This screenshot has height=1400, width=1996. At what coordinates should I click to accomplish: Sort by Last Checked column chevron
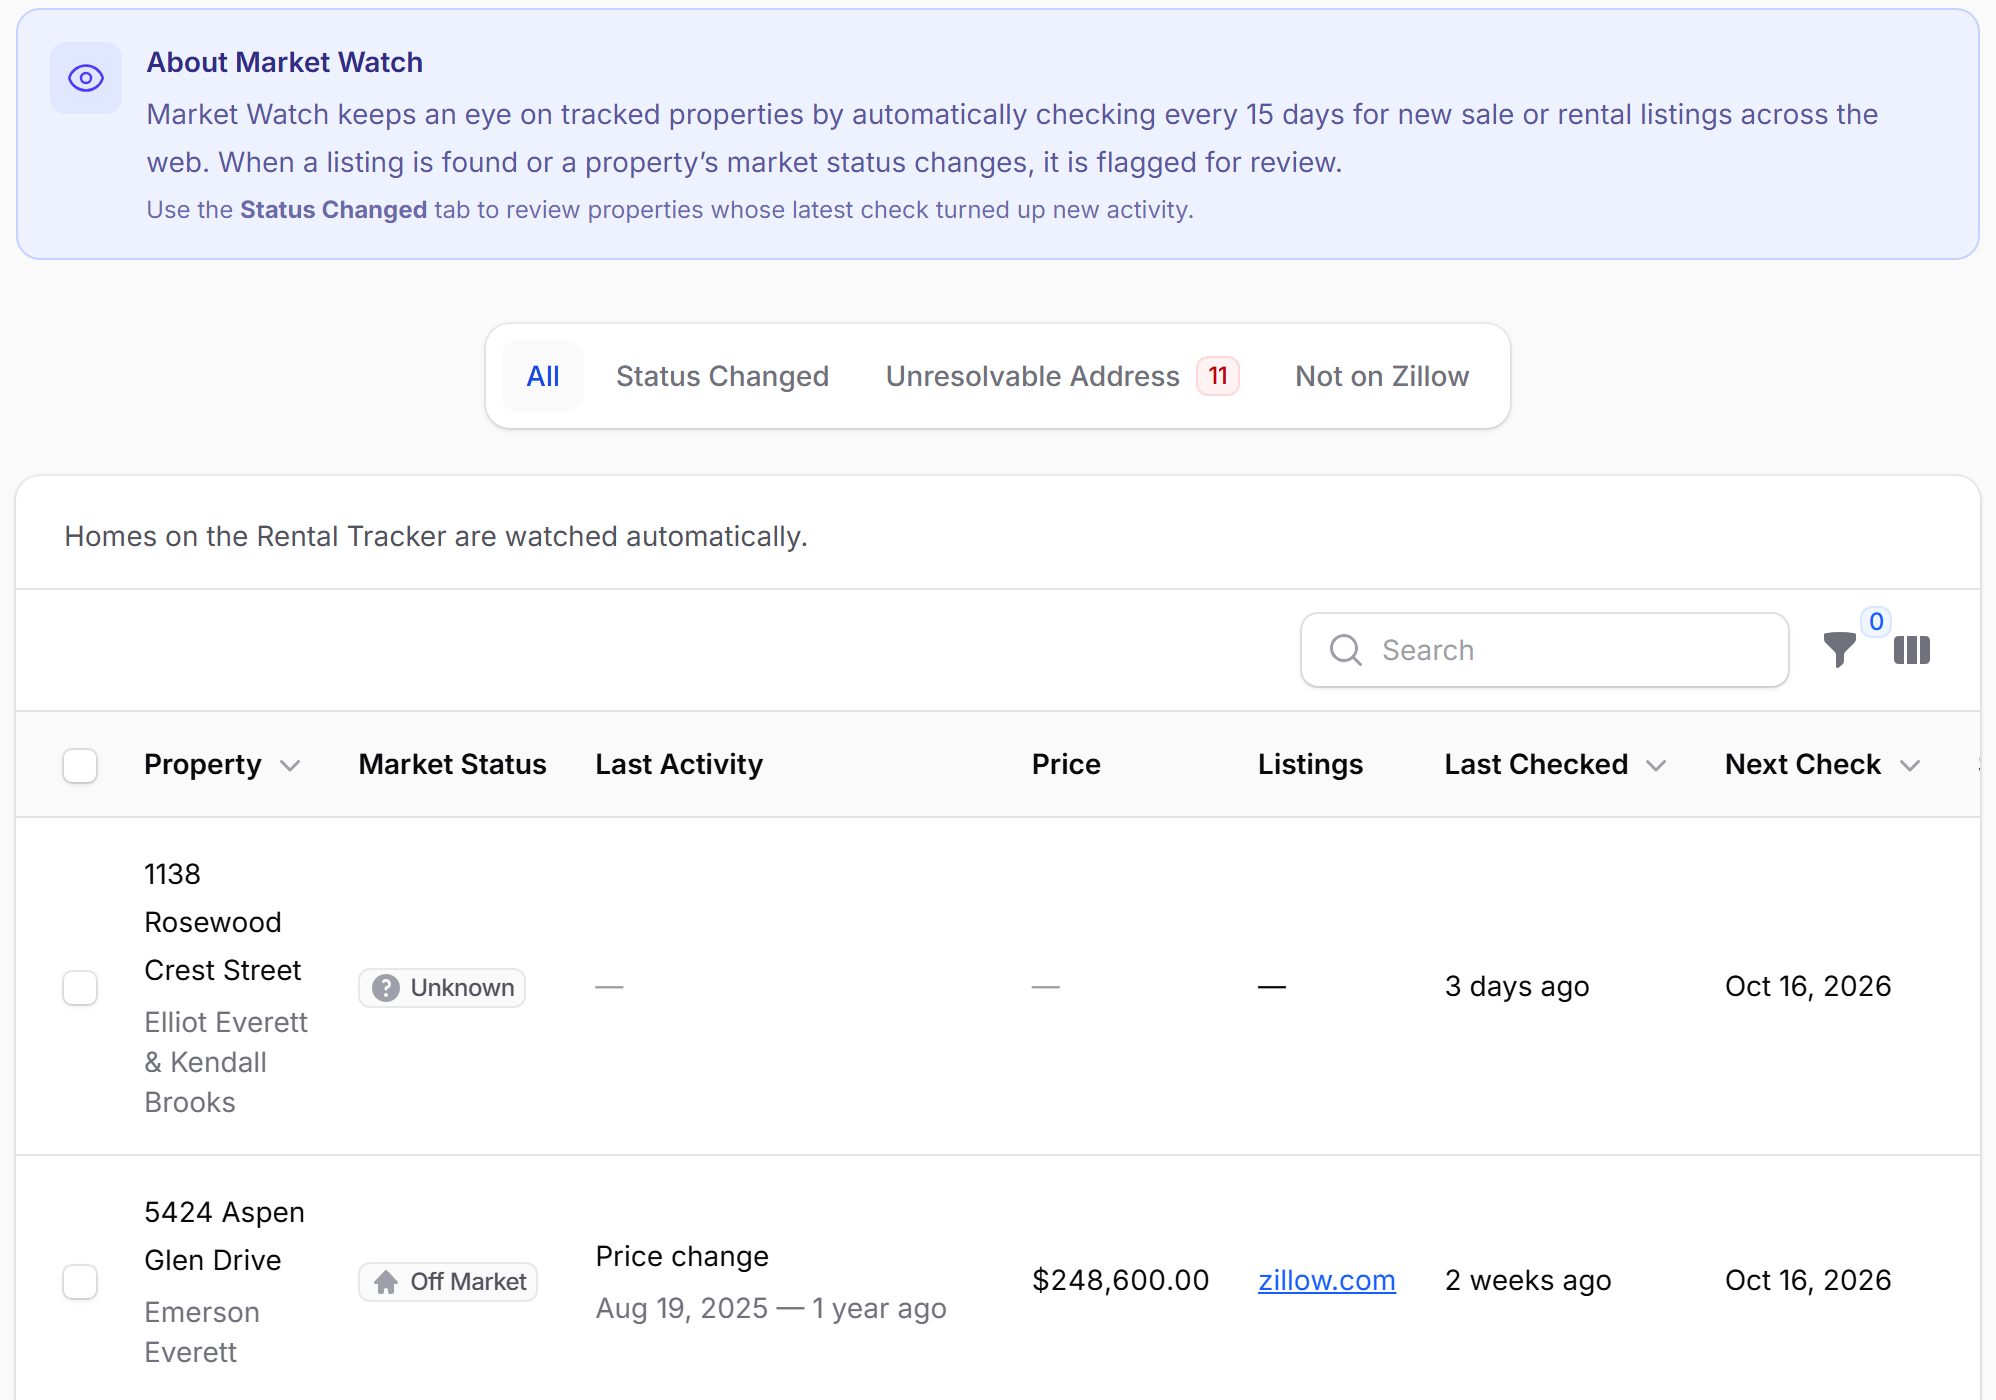point(1656,766)
